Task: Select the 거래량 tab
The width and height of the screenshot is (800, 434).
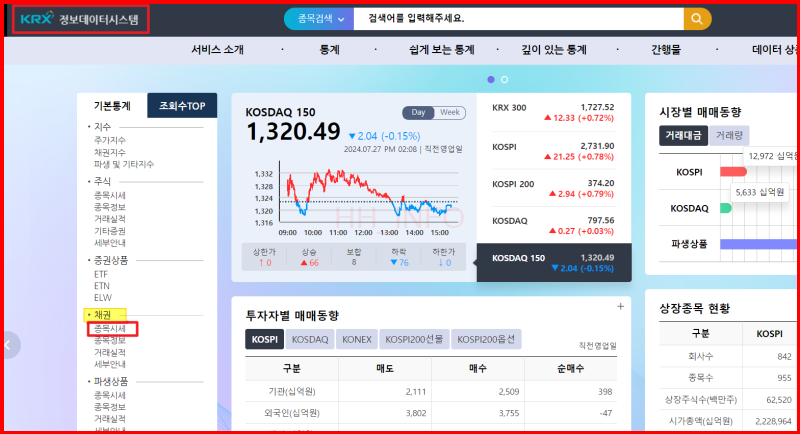Action: [729, 136]
